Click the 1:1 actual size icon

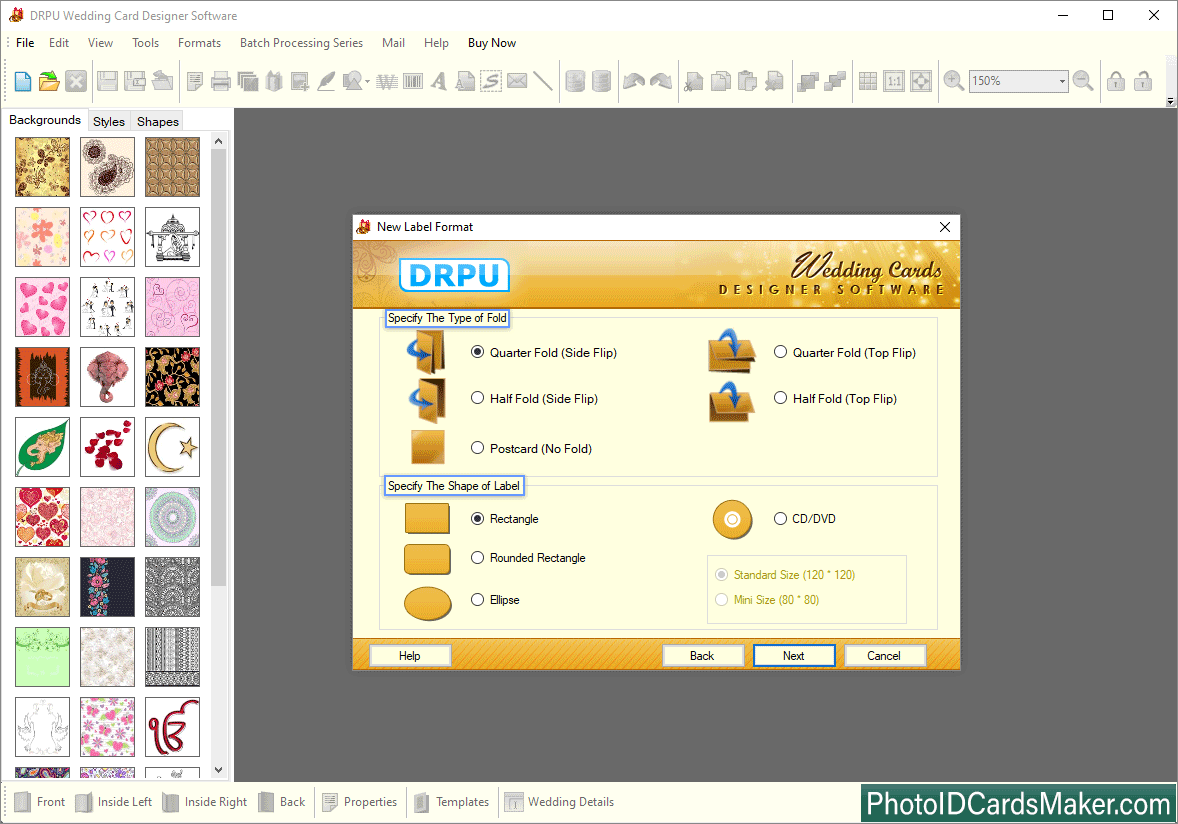coord(894,81)
